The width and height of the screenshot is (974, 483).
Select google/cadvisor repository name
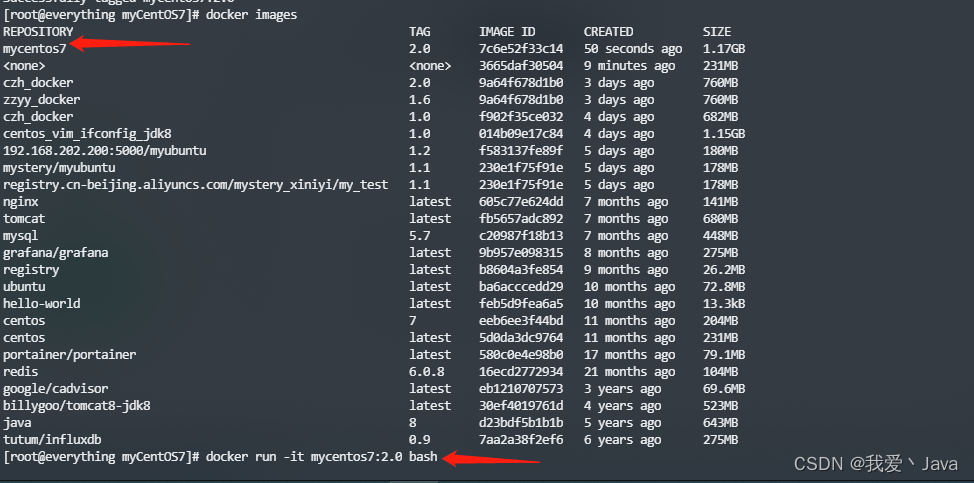(x=56, y=389)
